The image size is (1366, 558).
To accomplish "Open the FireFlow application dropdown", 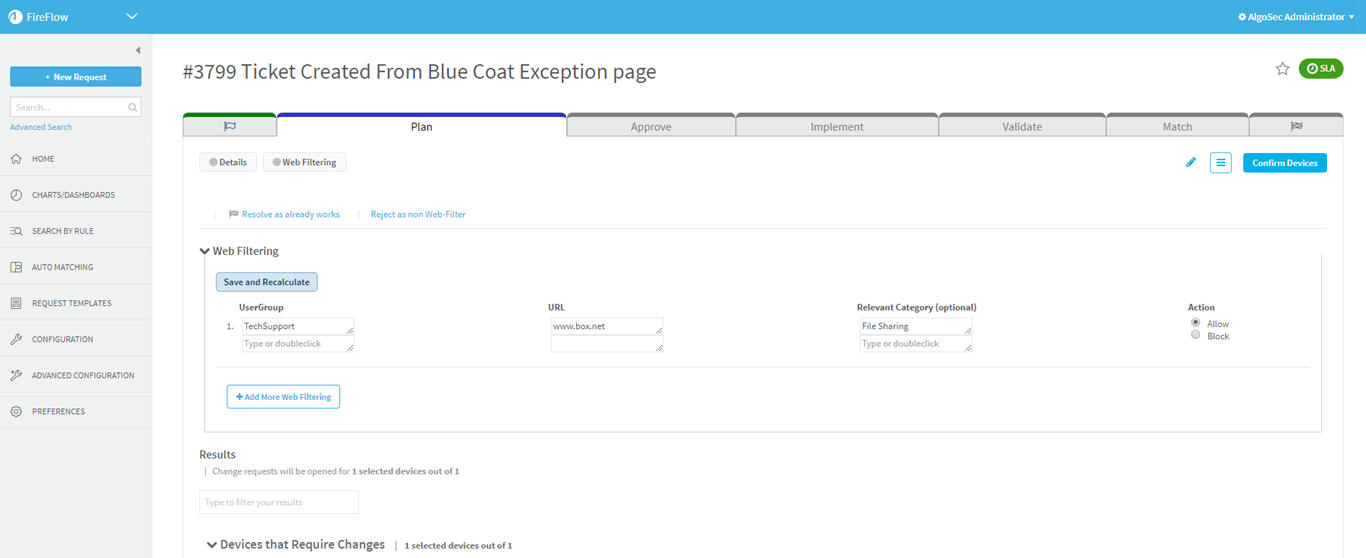I will [132, 17].
